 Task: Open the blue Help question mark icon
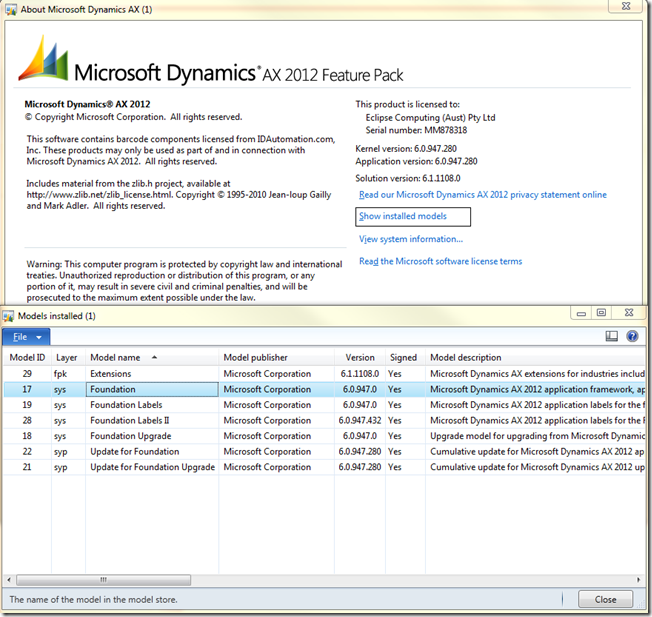click(632, 337)
